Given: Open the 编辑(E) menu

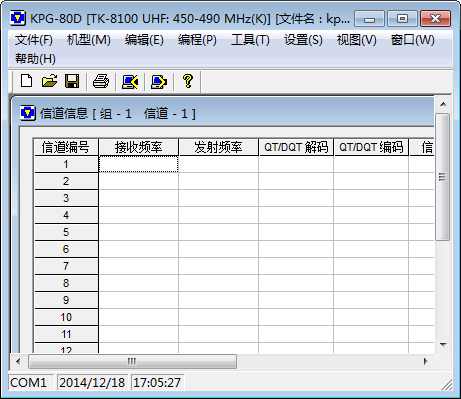Looking at the screenshot, I should point(144,40).
